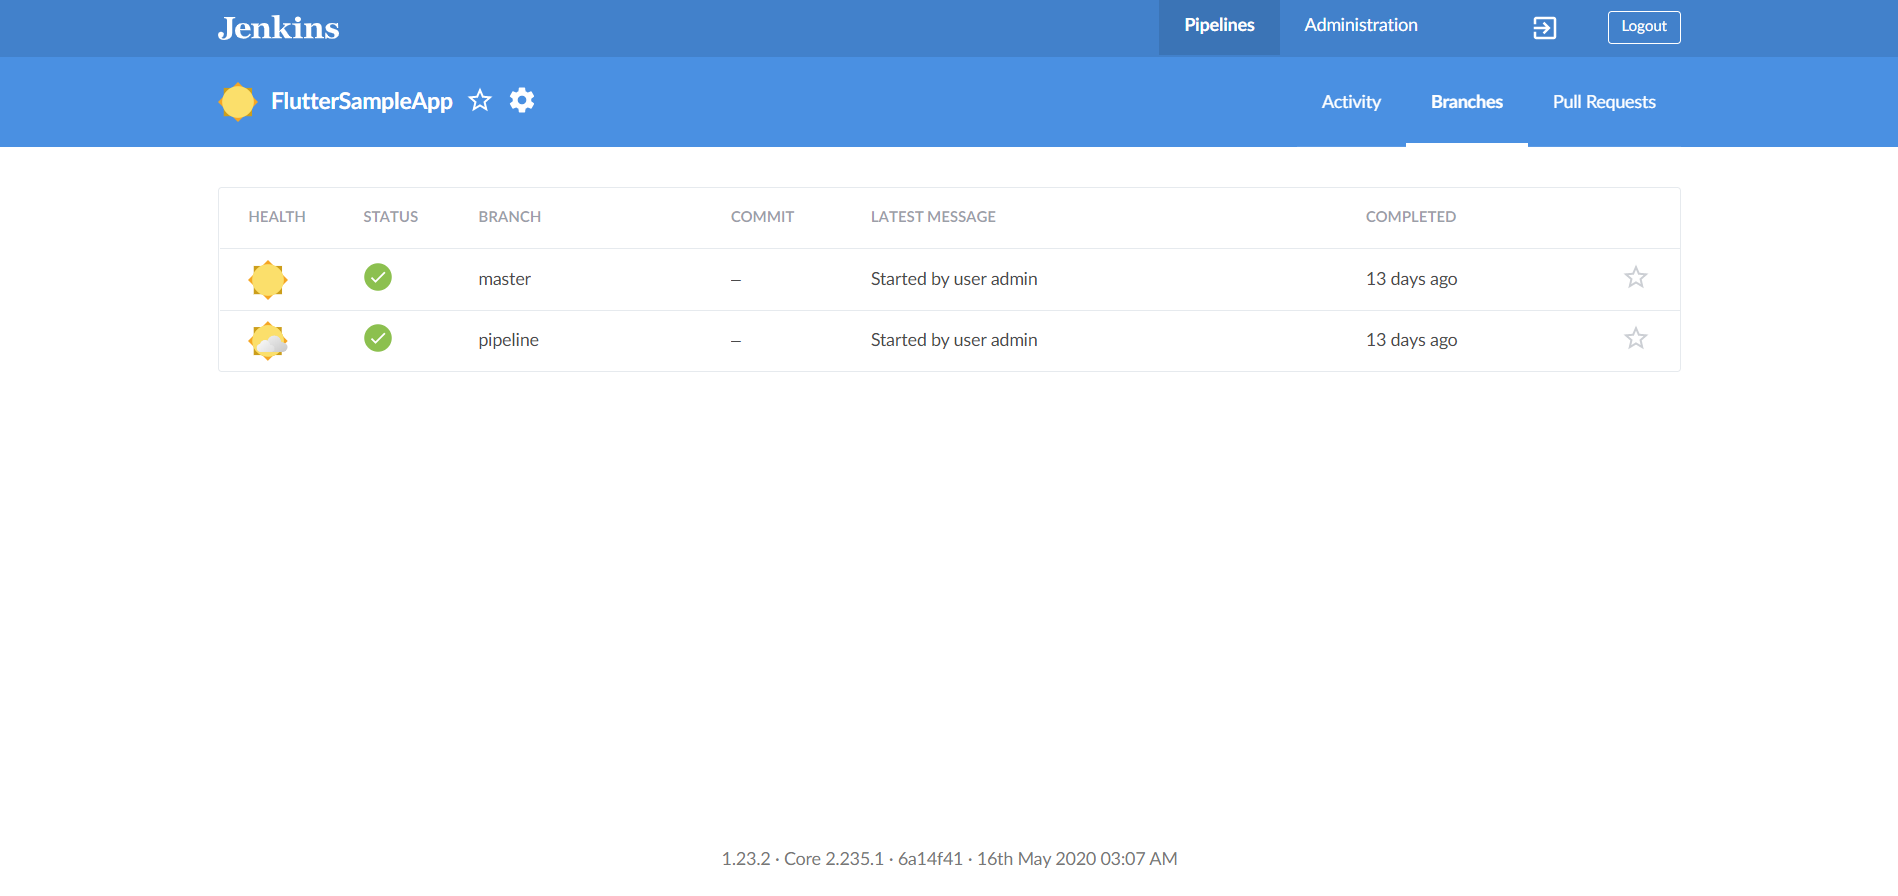Screen dimensions: 1898x896
Task: Click the pipeline branch success status icon
Action: coord(378,338)
